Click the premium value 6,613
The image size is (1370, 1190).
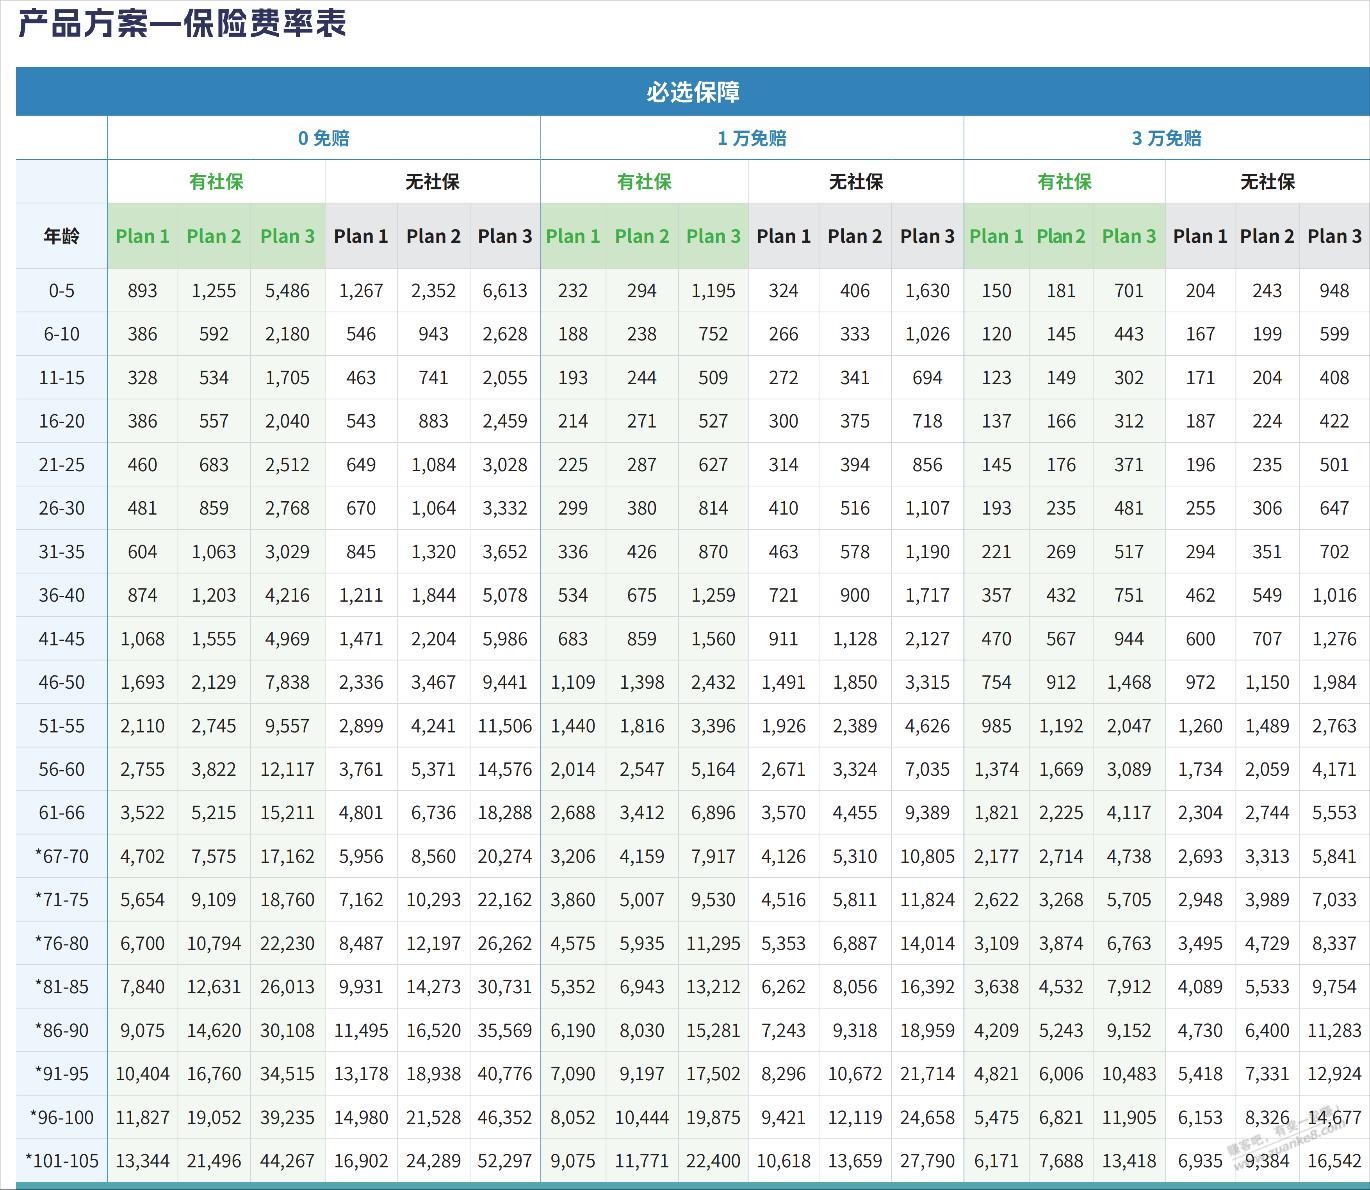505,291
